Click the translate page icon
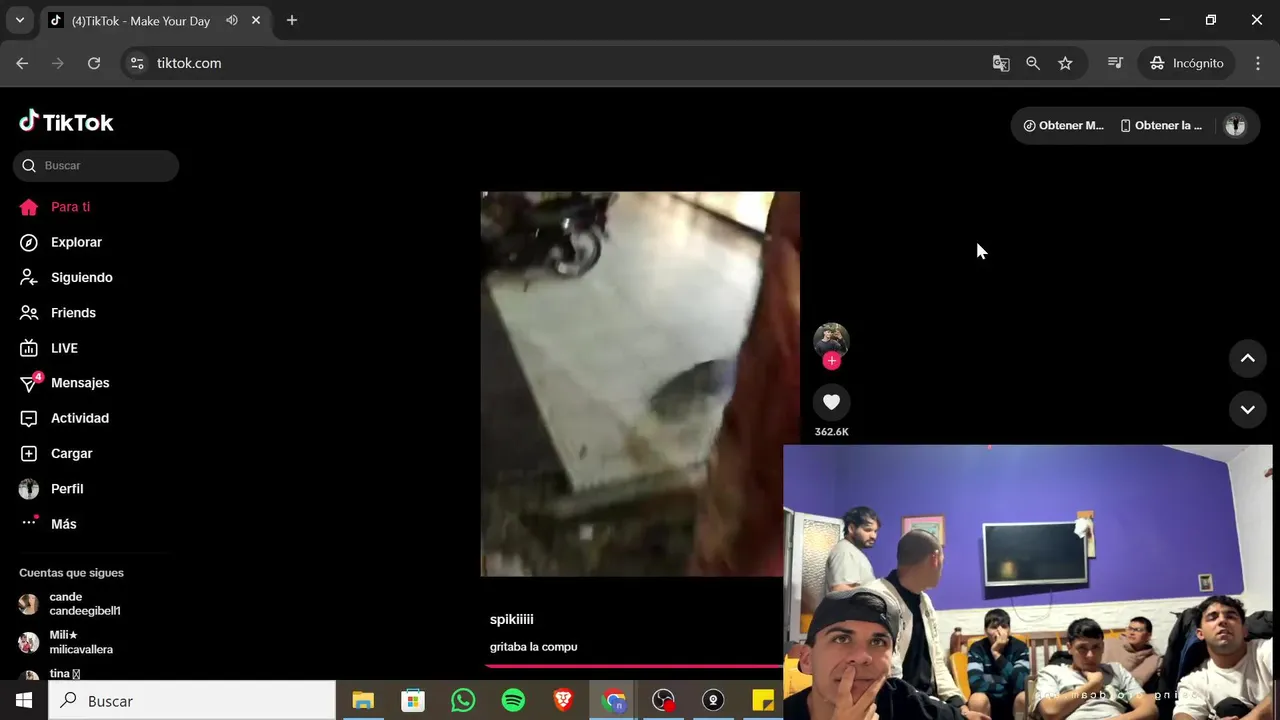The width and height of the screenshot is (1280, 720). (x=1001, y=63)
